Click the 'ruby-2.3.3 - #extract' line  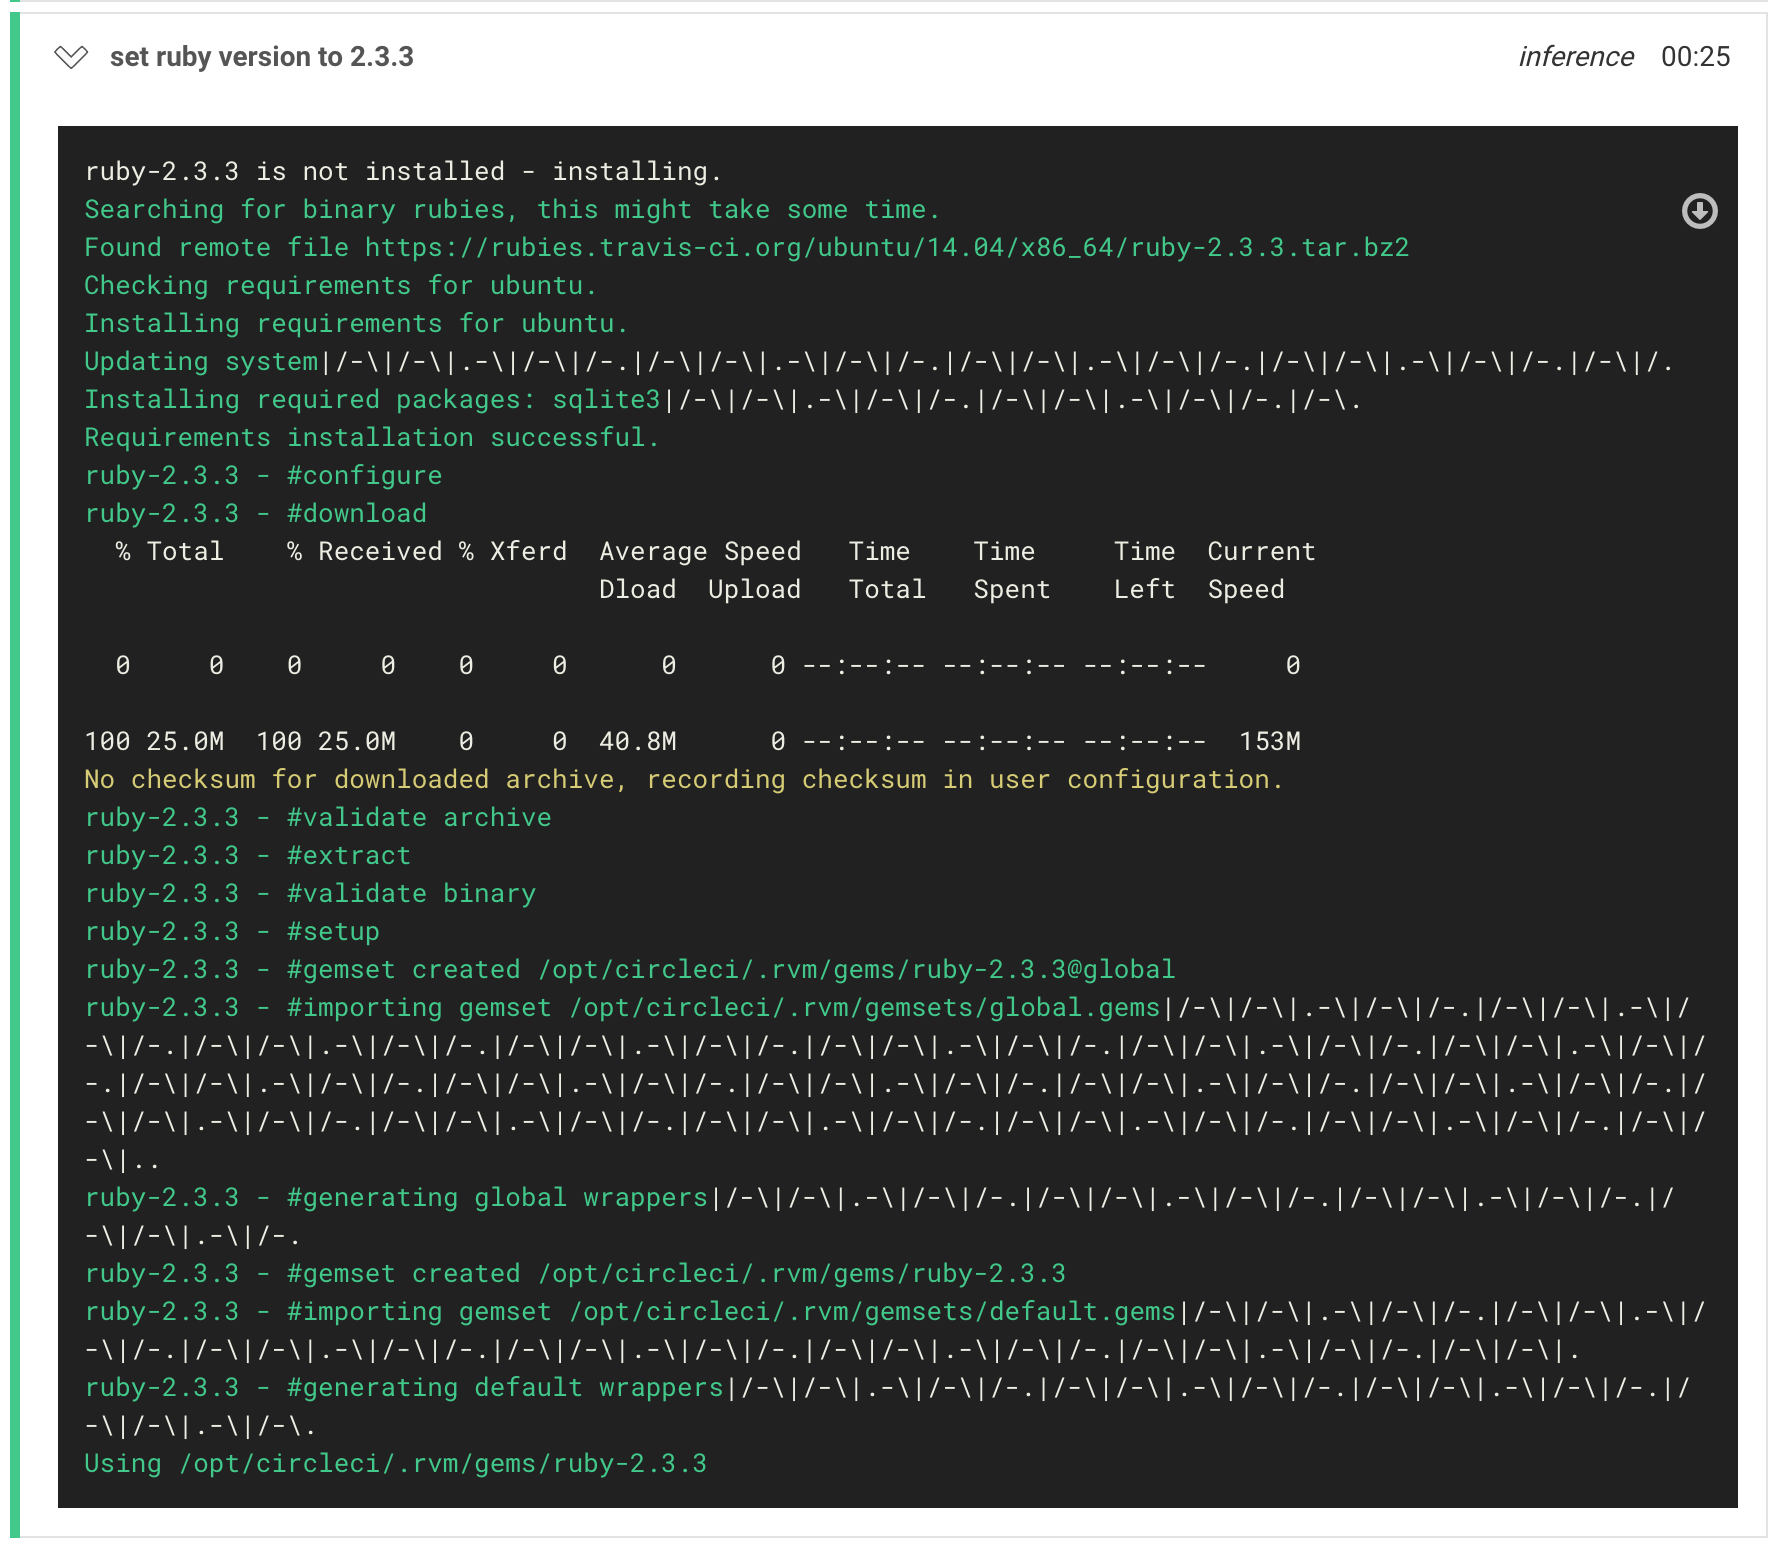pos(248,855)
